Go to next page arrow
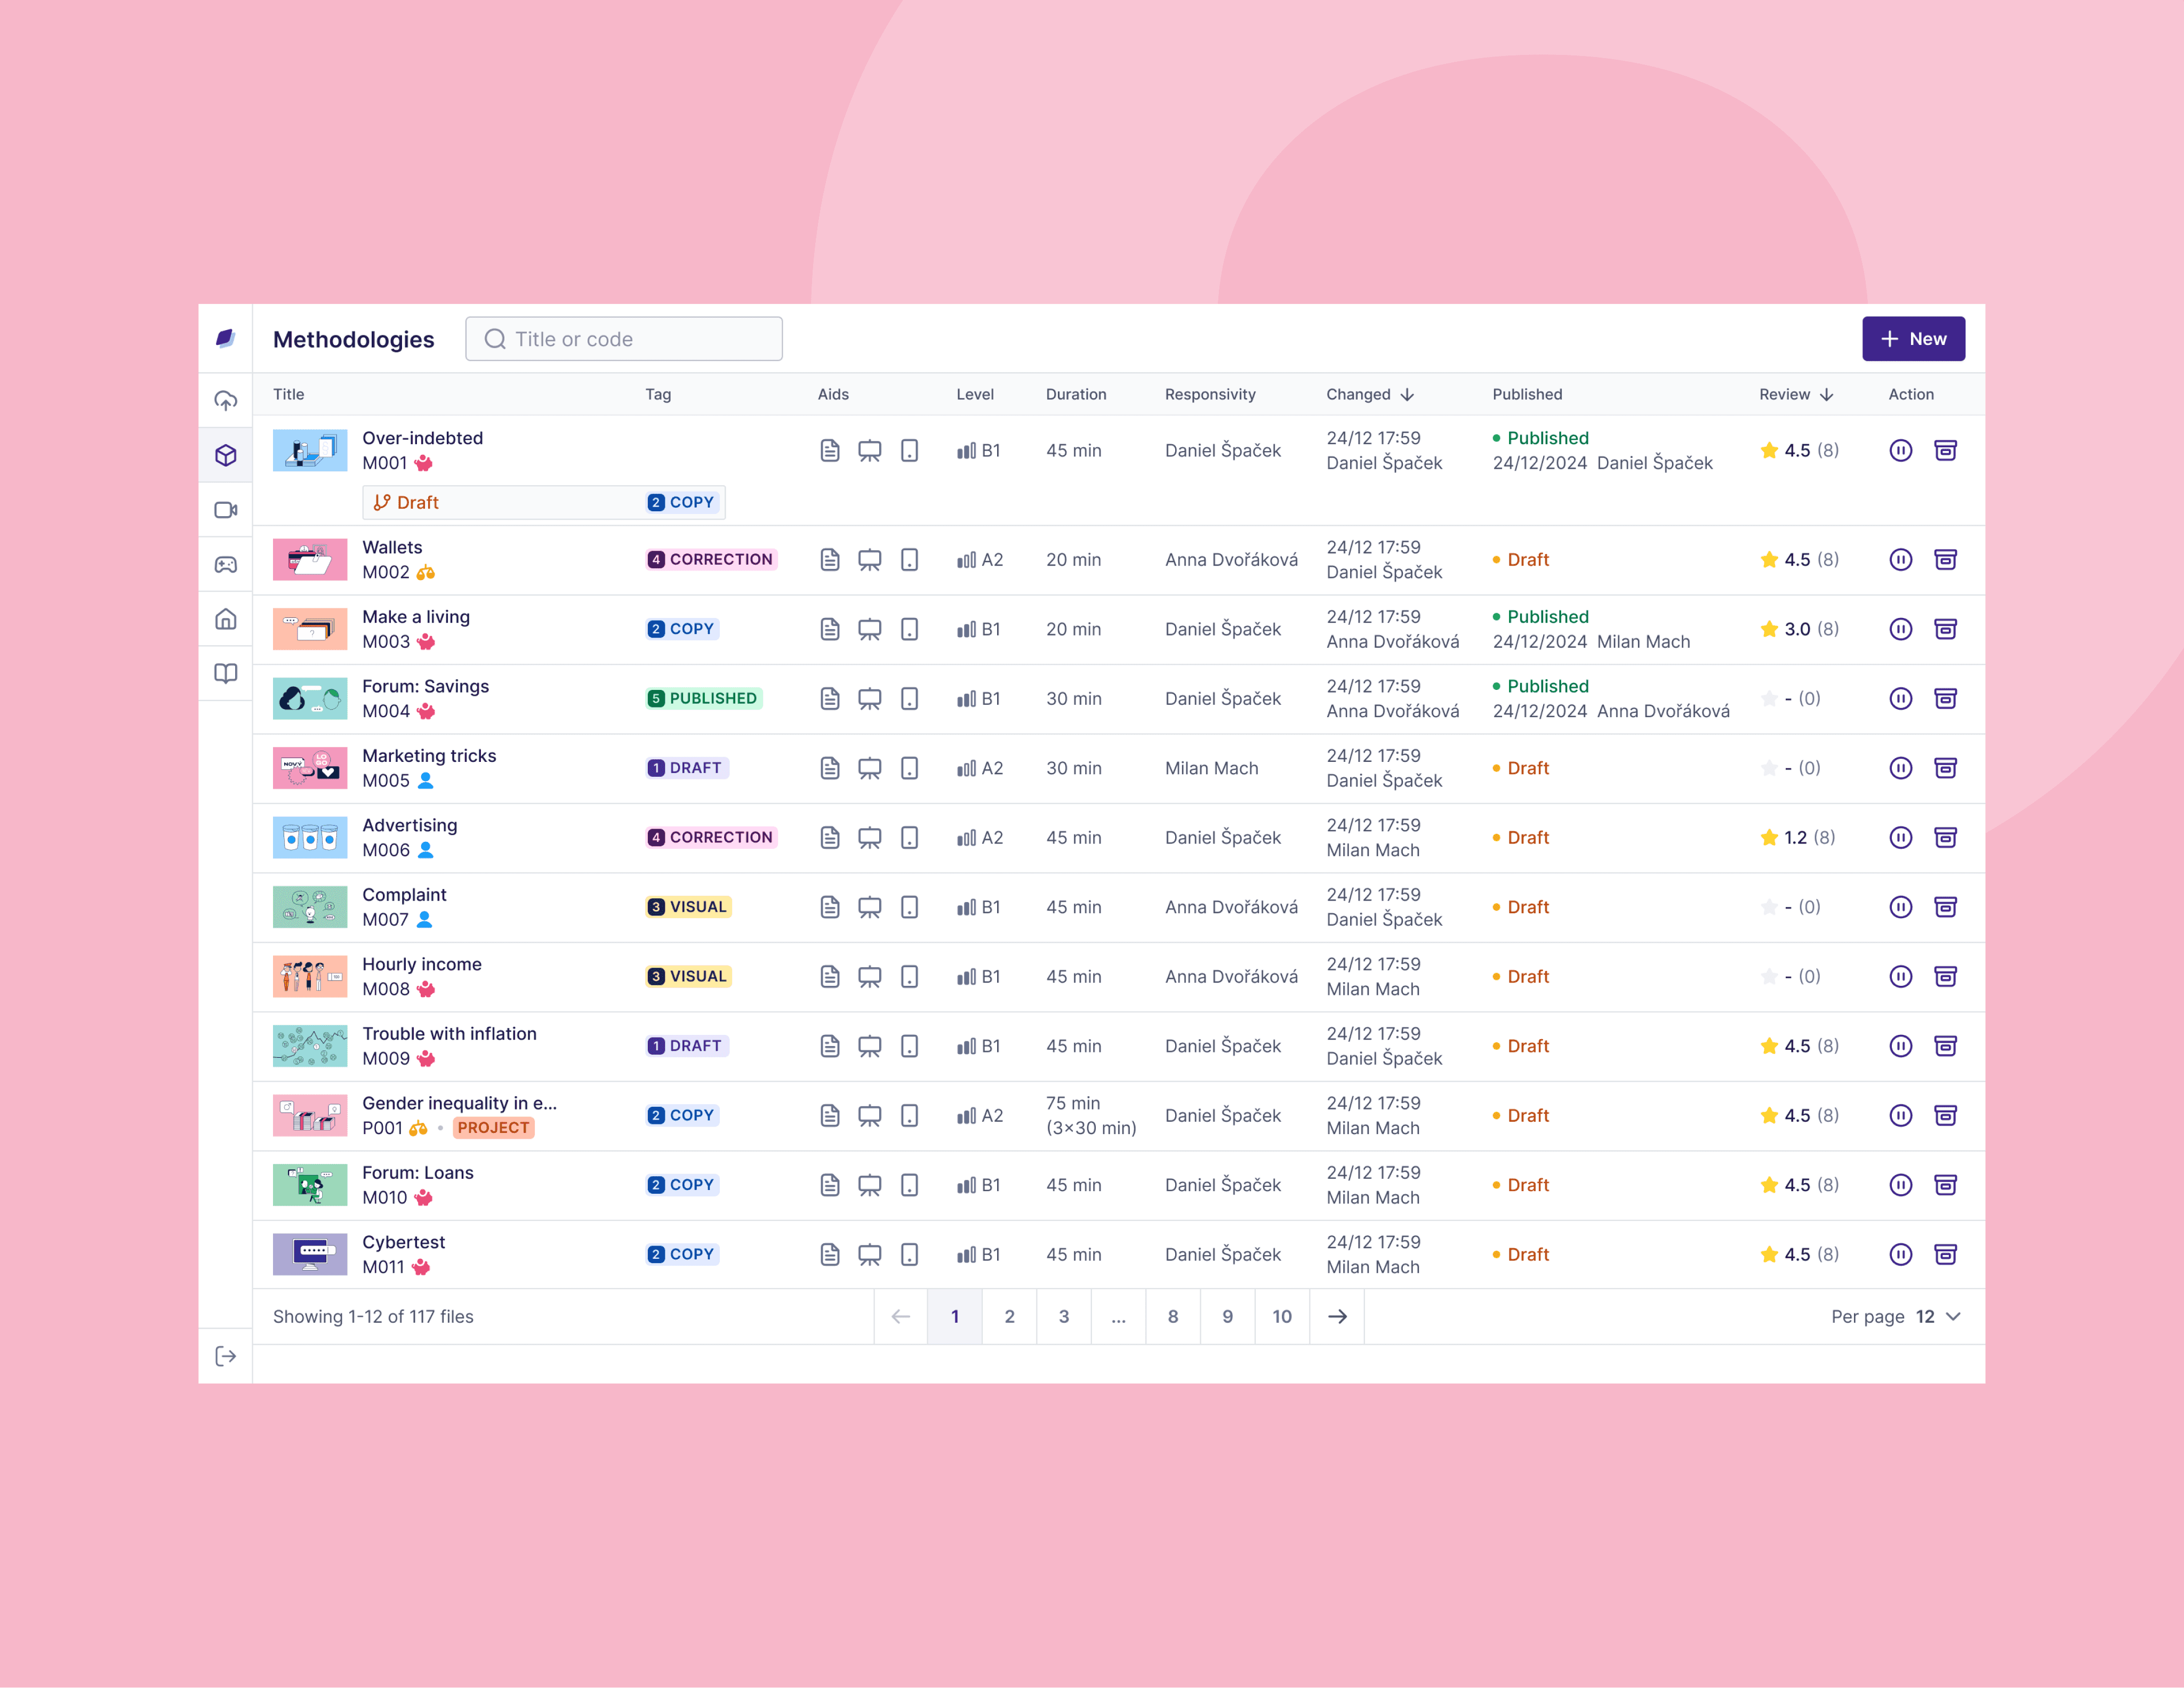 [1337, 1316]
